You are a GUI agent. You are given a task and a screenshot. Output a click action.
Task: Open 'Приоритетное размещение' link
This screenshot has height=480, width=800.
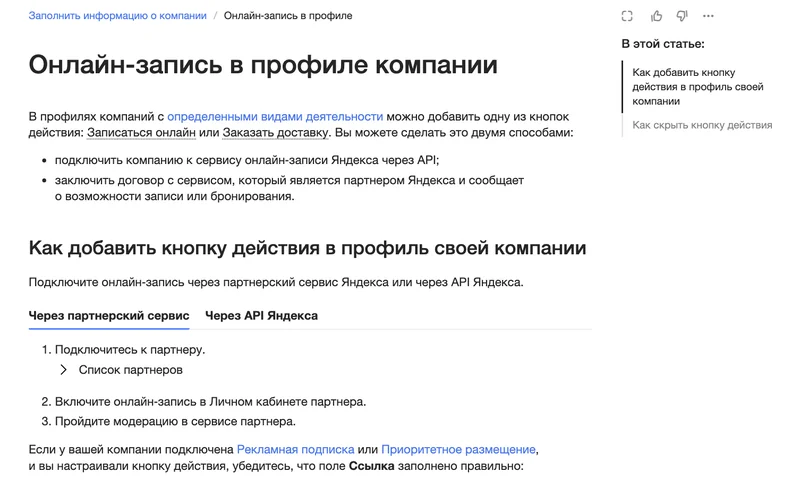[458, 449]
